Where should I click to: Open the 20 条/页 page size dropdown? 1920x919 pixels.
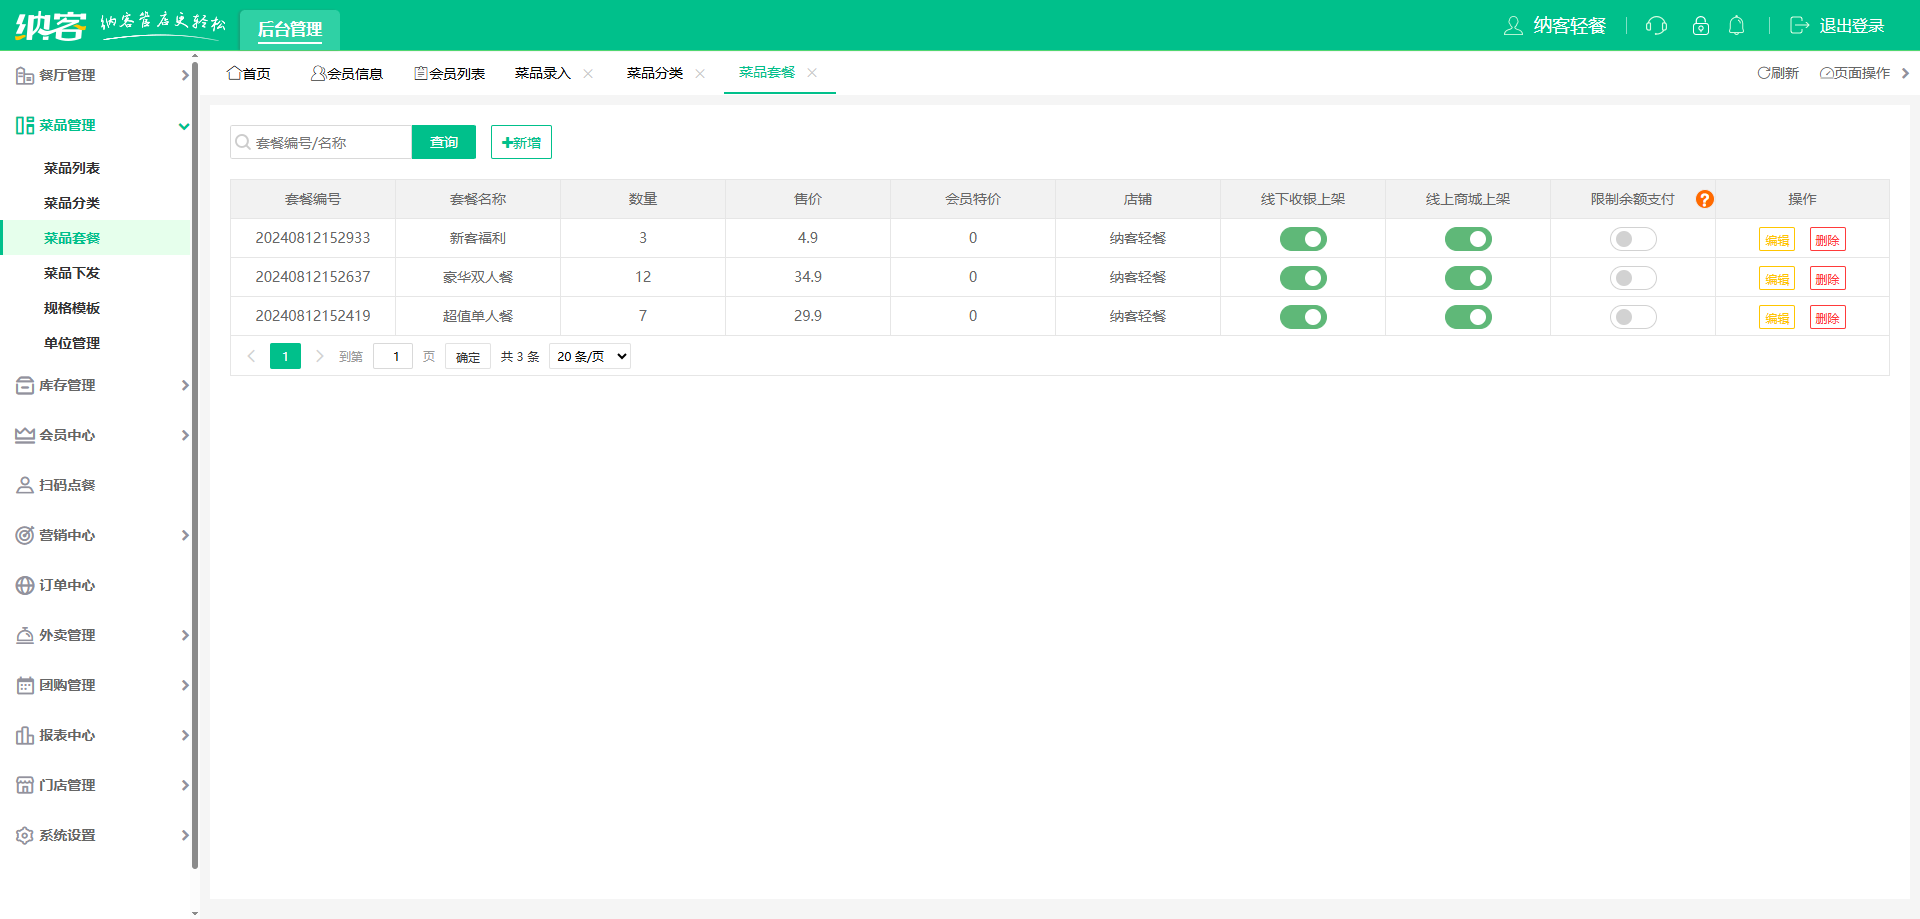pos(590,356)
